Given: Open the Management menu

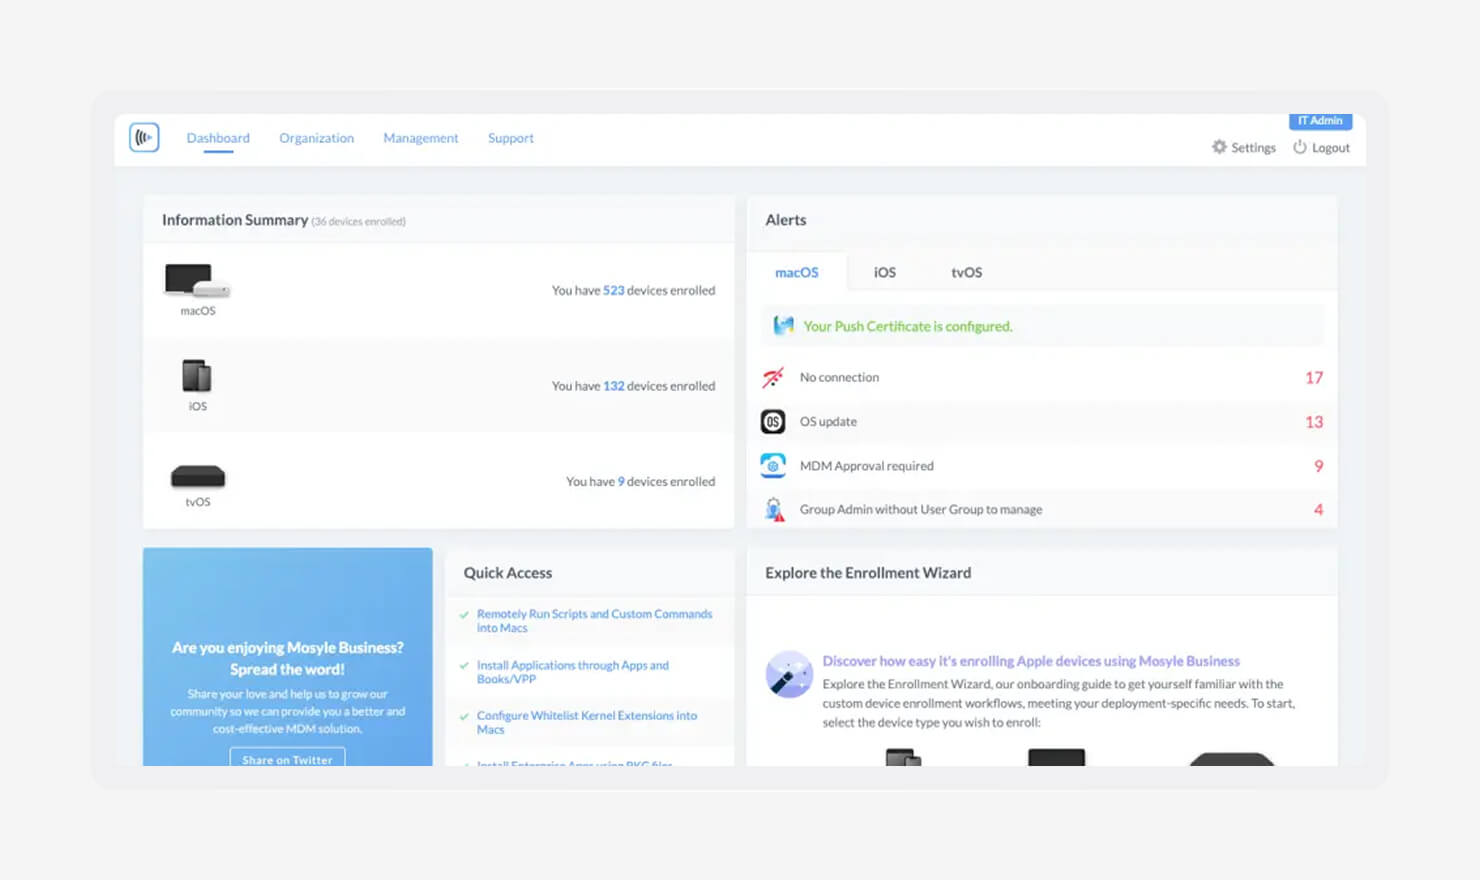Looking at the screenshot, I should tap(420, 138).
